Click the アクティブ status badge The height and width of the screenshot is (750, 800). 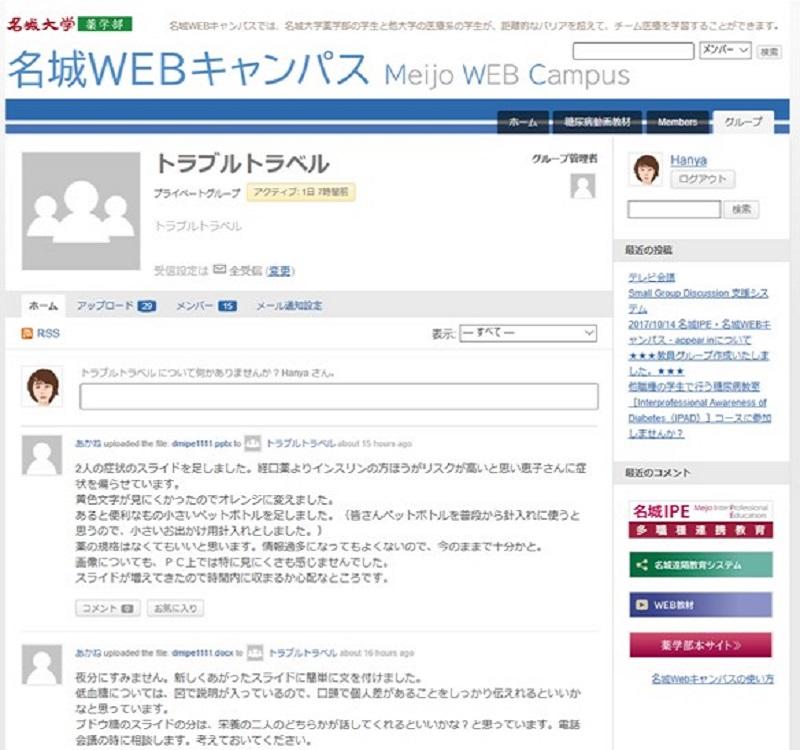301,192
